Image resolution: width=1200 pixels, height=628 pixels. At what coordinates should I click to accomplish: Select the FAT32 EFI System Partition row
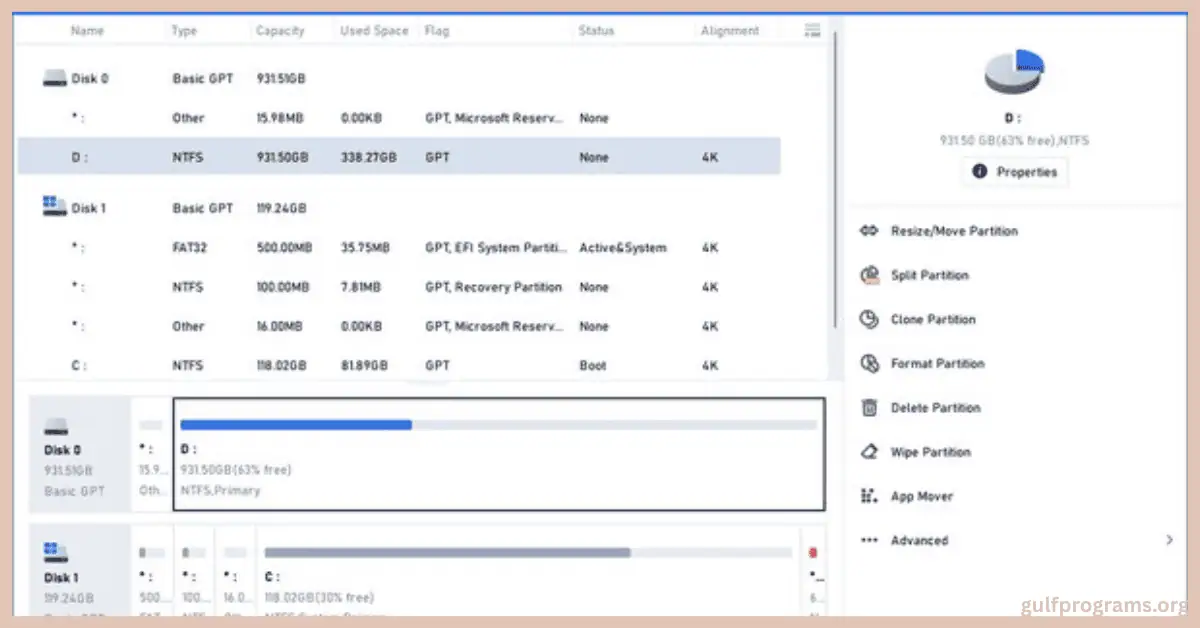click(400, 247)
